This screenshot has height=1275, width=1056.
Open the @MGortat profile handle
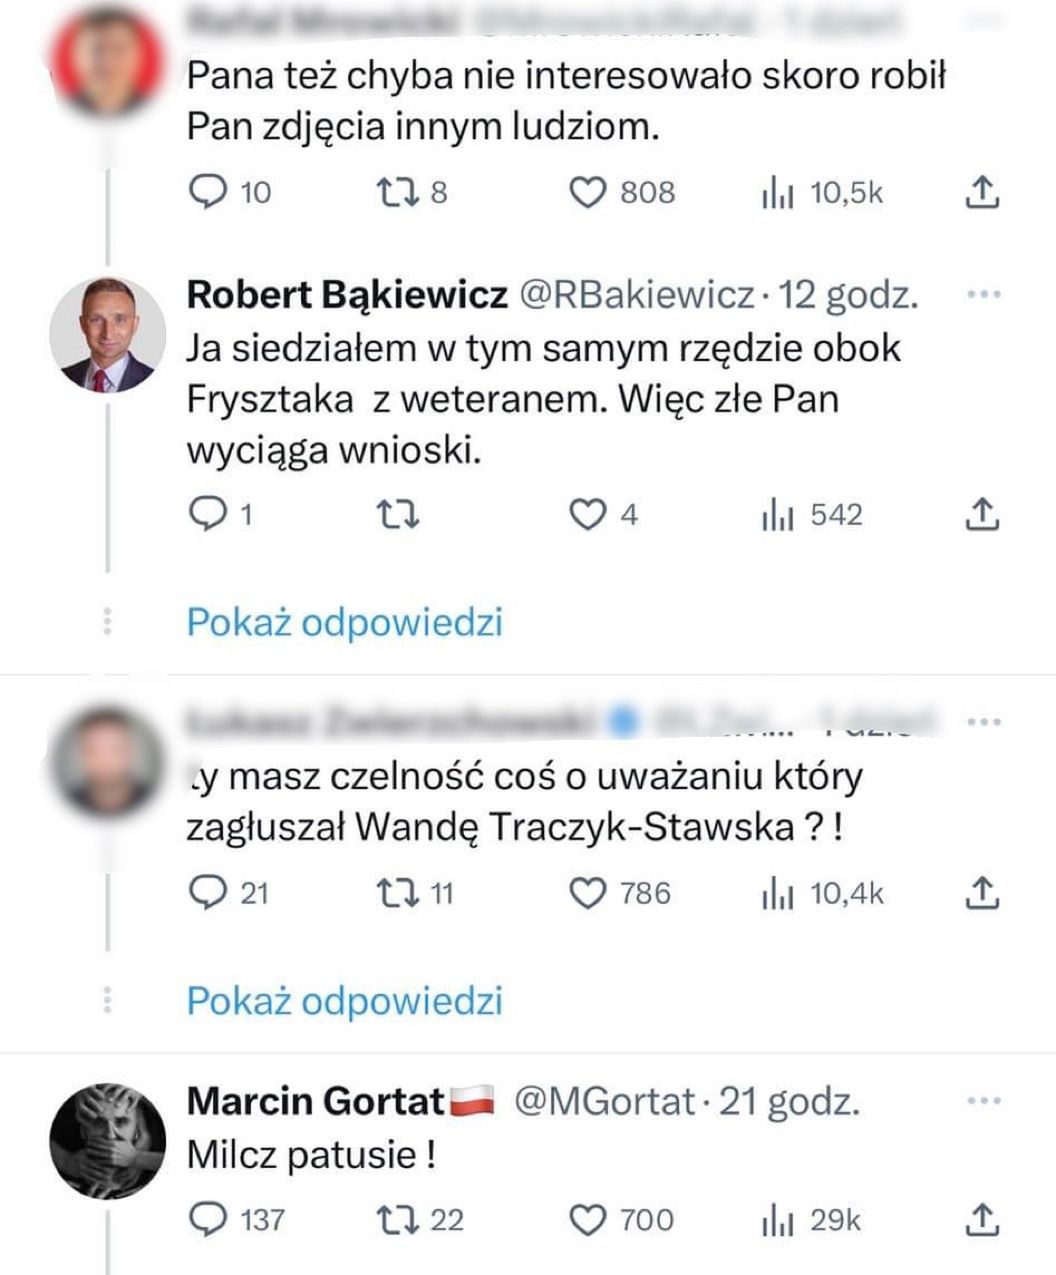coord(604,1101)
